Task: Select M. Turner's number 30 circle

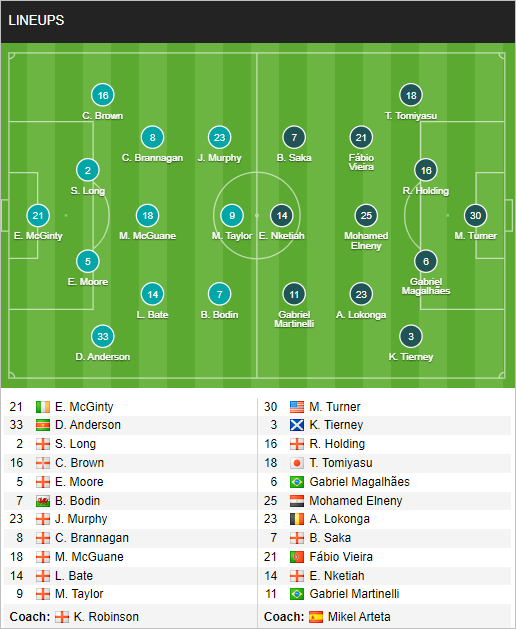Action: pos(475,215)
